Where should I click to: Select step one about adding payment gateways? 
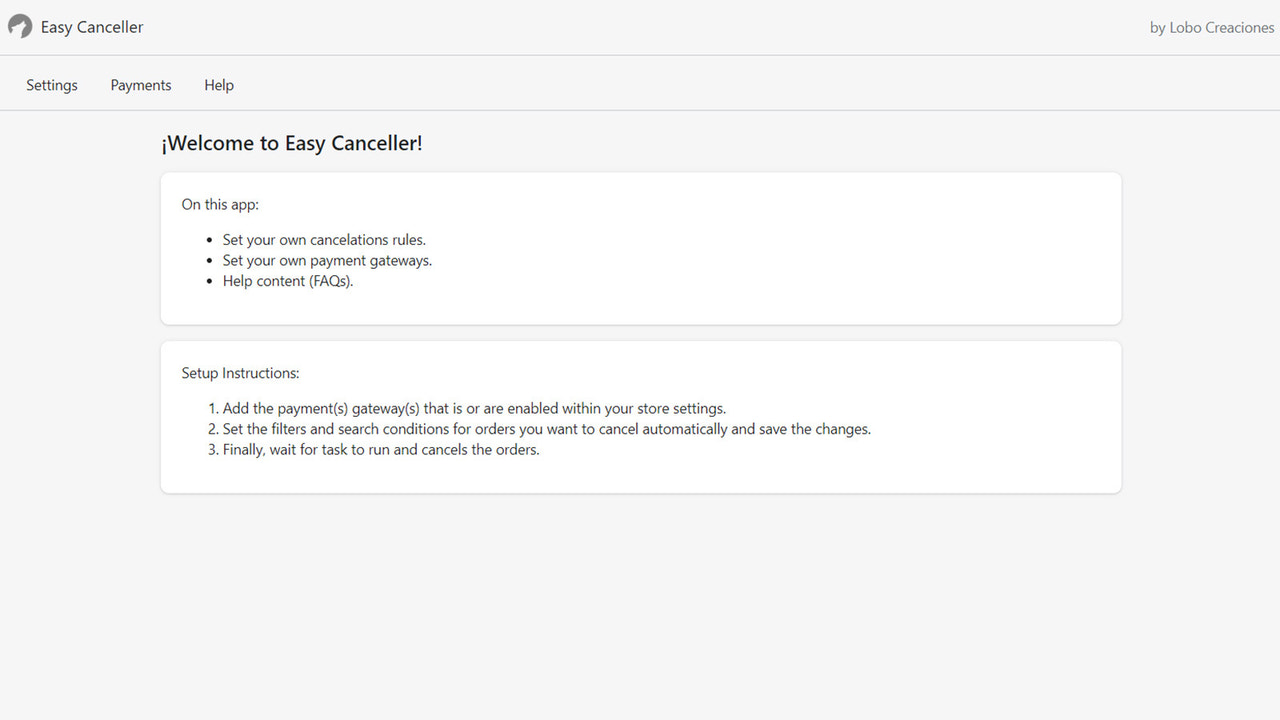(x=474, y=408)
